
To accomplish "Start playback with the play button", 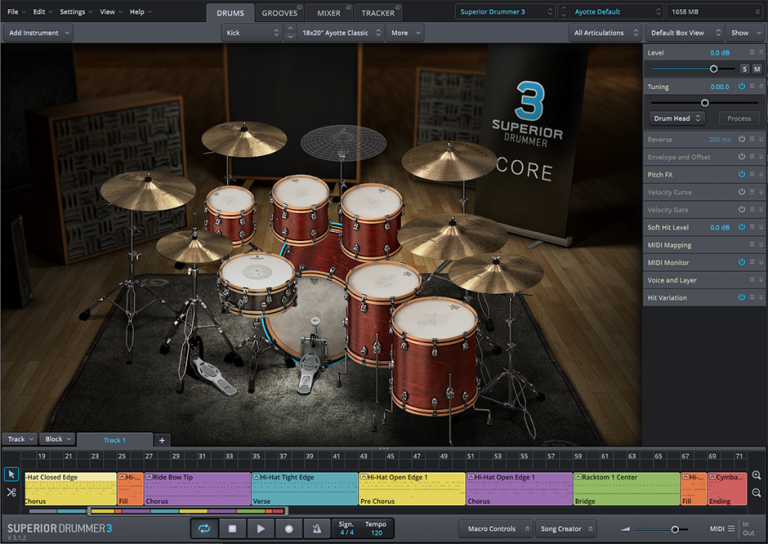I will click(261, 529).
